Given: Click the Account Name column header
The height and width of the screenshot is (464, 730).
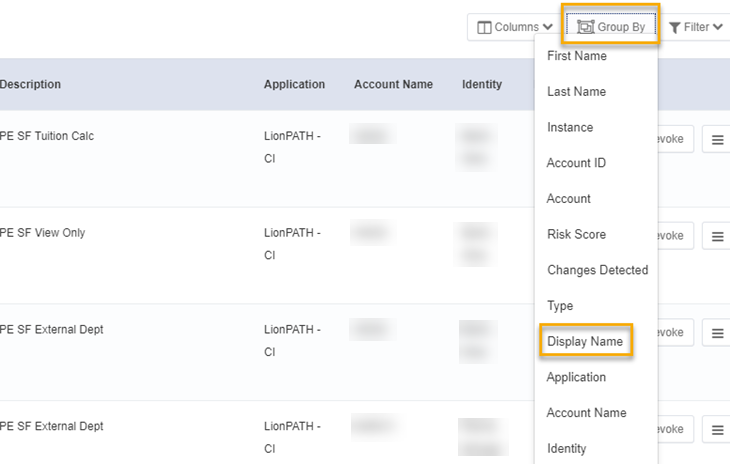Looking at the screenshot, I should click(393, 84).
